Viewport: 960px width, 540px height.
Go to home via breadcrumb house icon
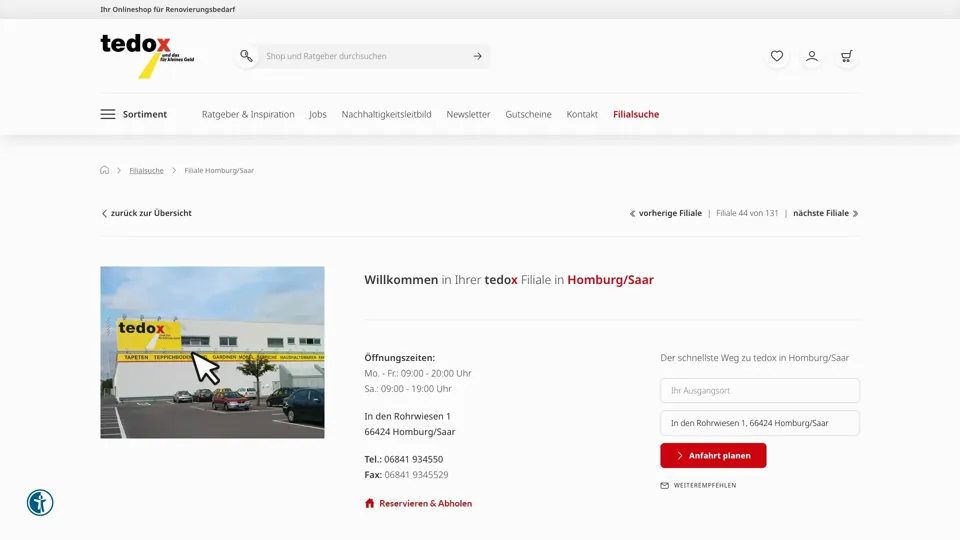(x=105, y=170)
